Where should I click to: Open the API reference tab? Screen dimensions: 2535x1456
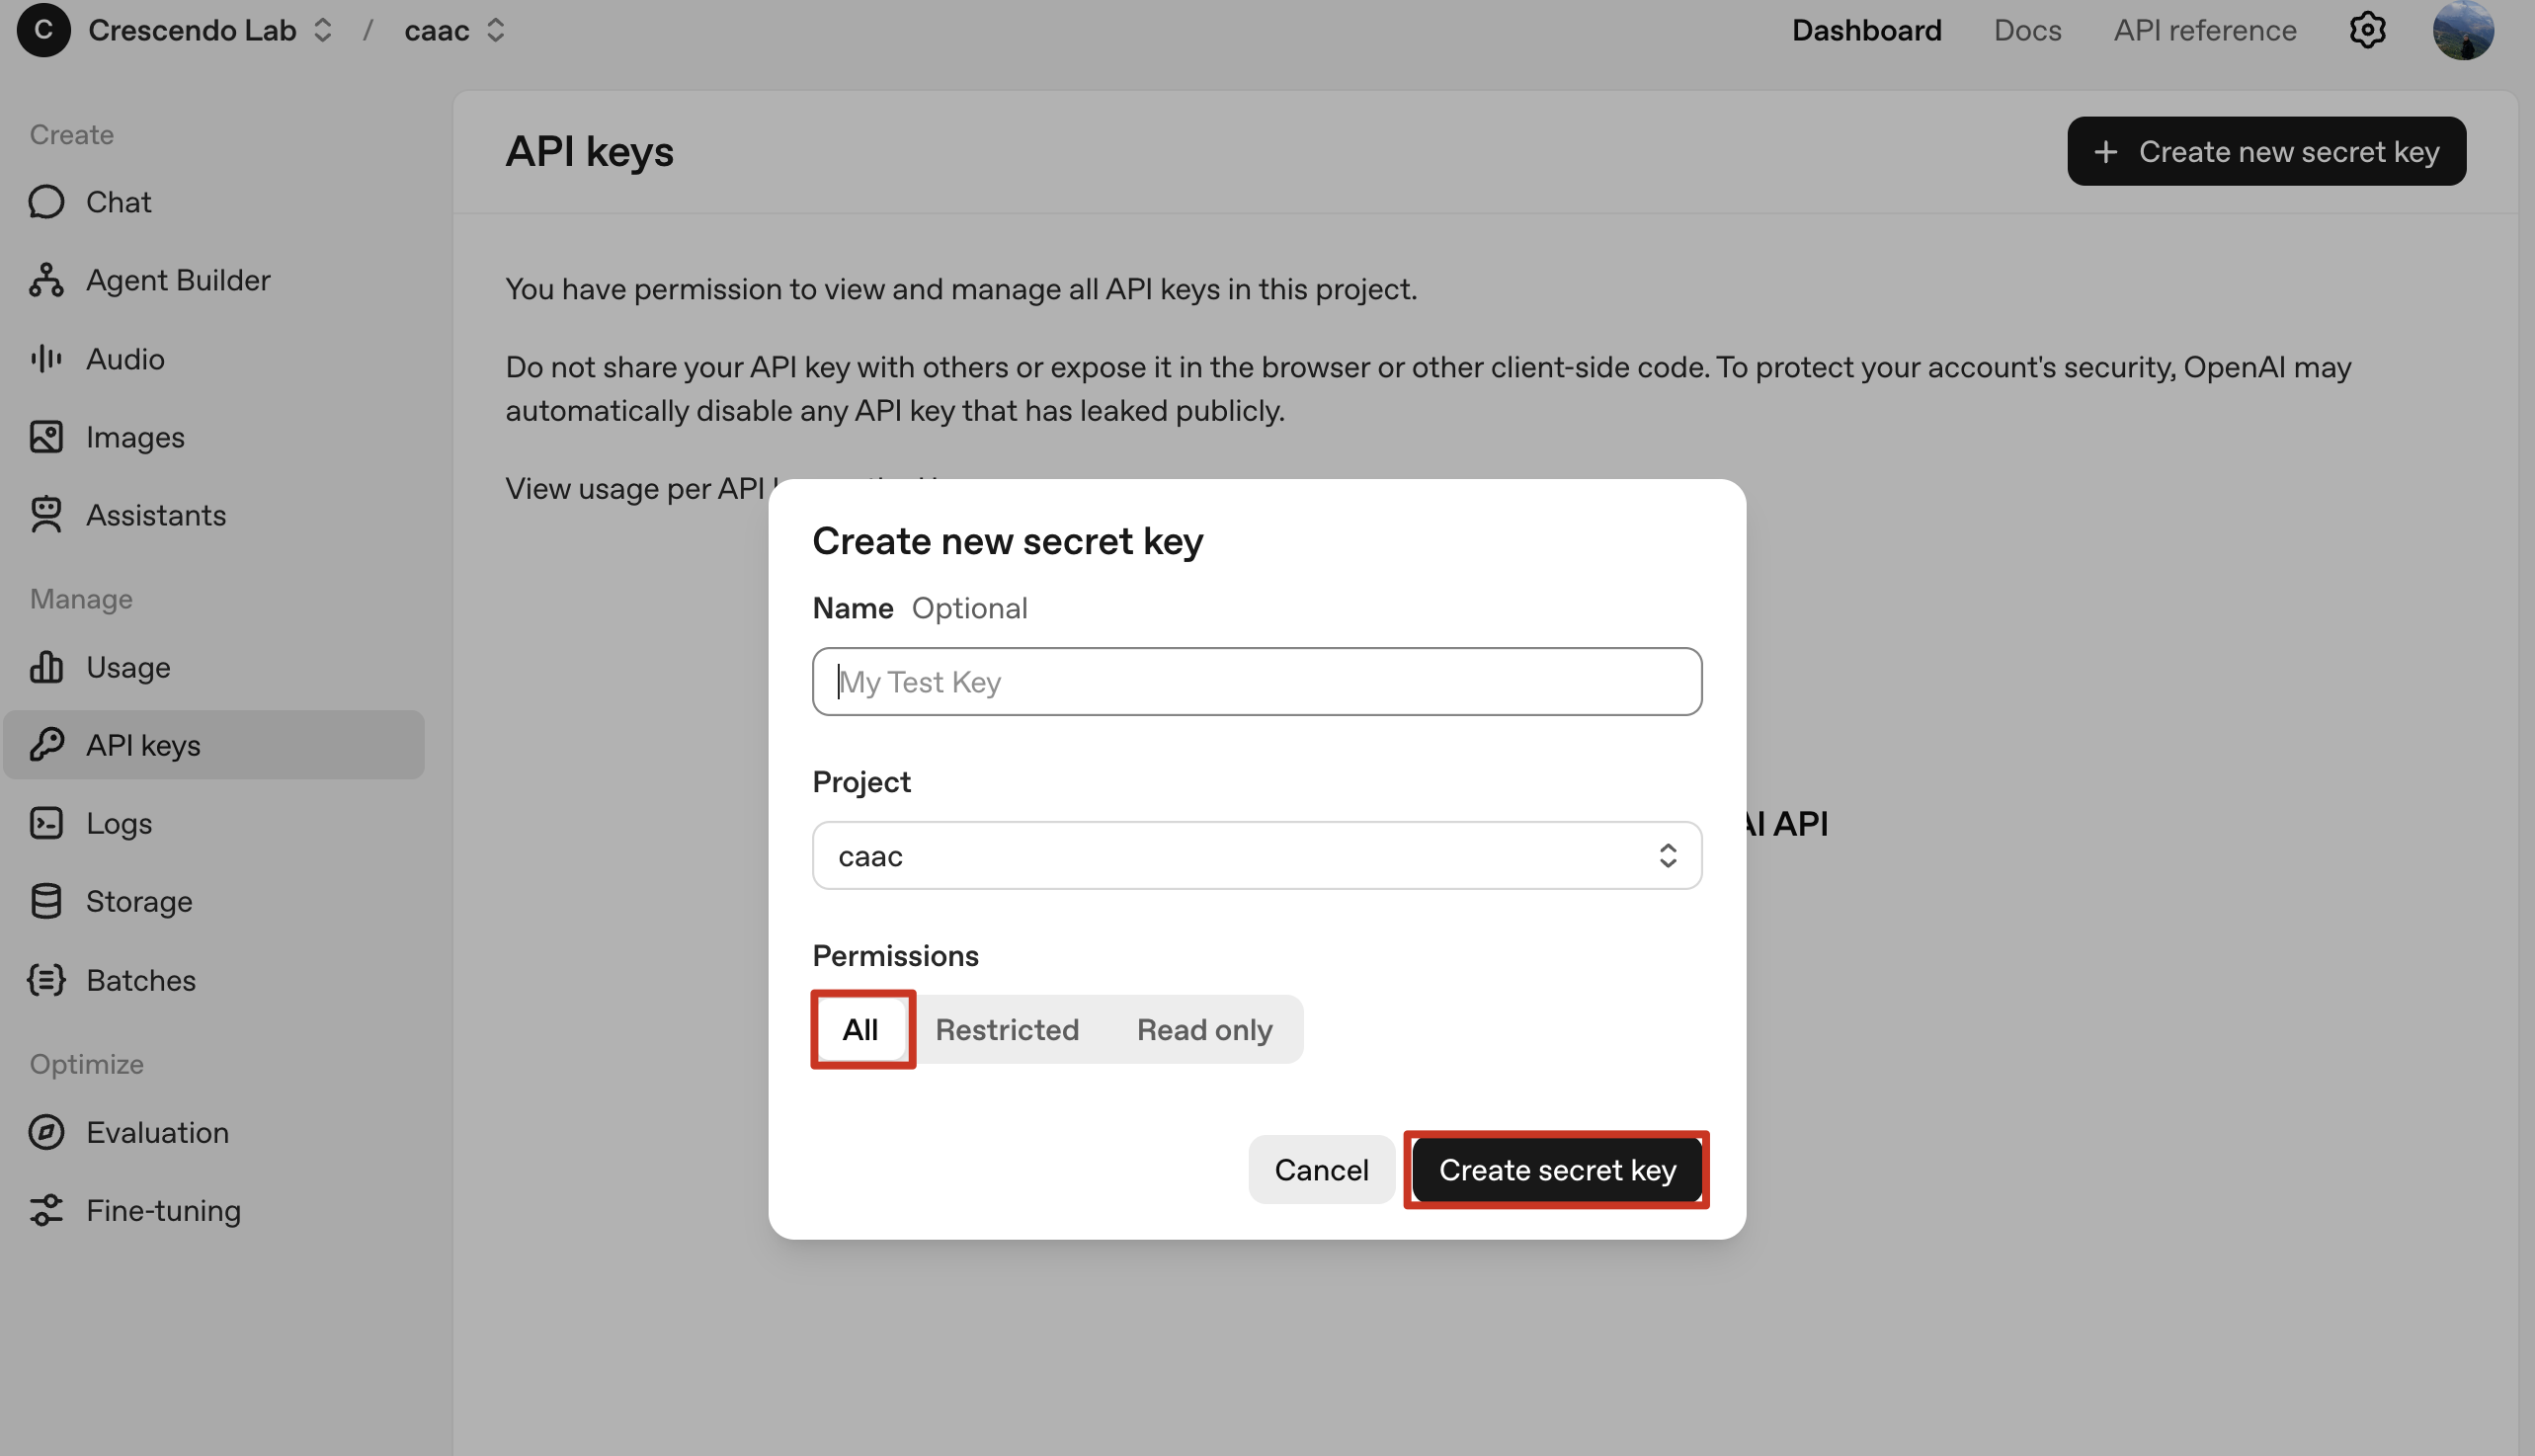pyautogui.click(x=2204, y=30)
